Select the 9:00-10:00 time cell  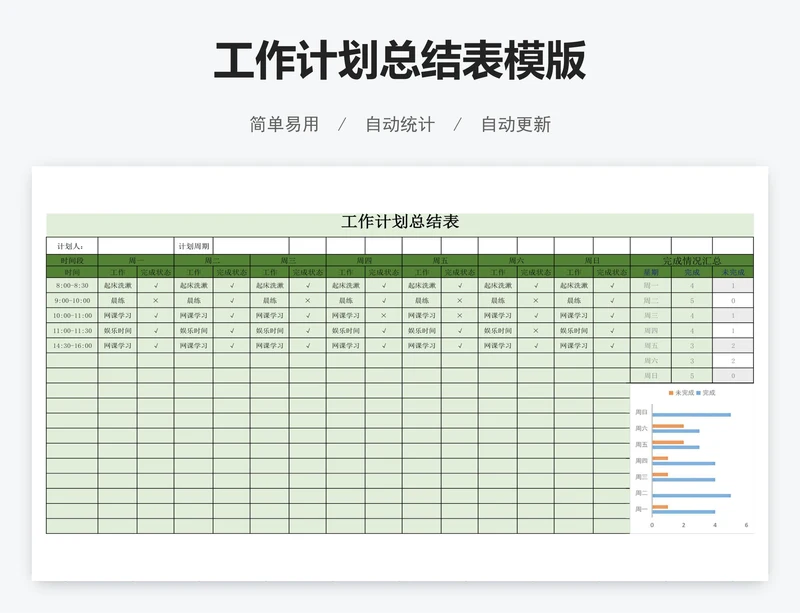72,301
